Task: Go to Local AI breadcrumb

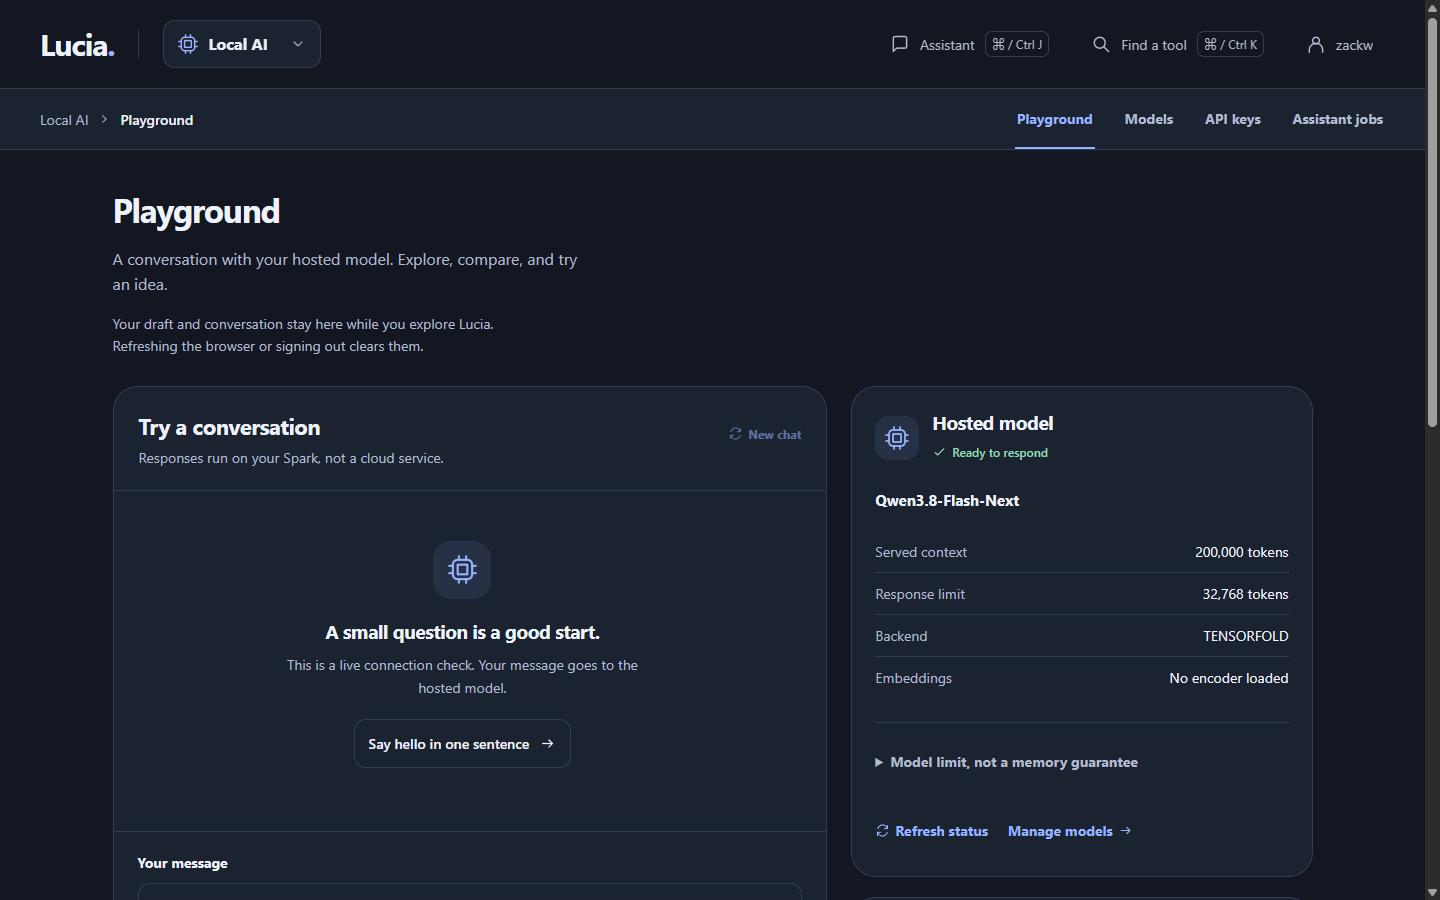Action: coord(64,120)
